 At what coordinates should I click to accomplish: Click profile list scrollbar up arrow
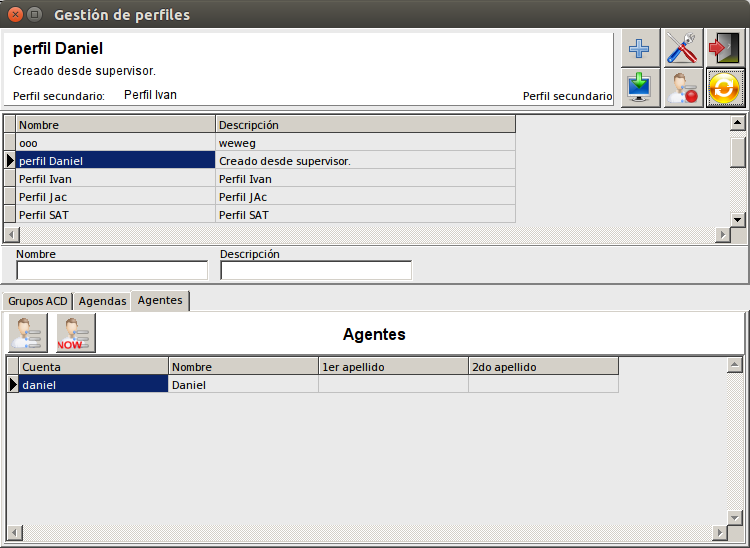[x=738, y=124]
